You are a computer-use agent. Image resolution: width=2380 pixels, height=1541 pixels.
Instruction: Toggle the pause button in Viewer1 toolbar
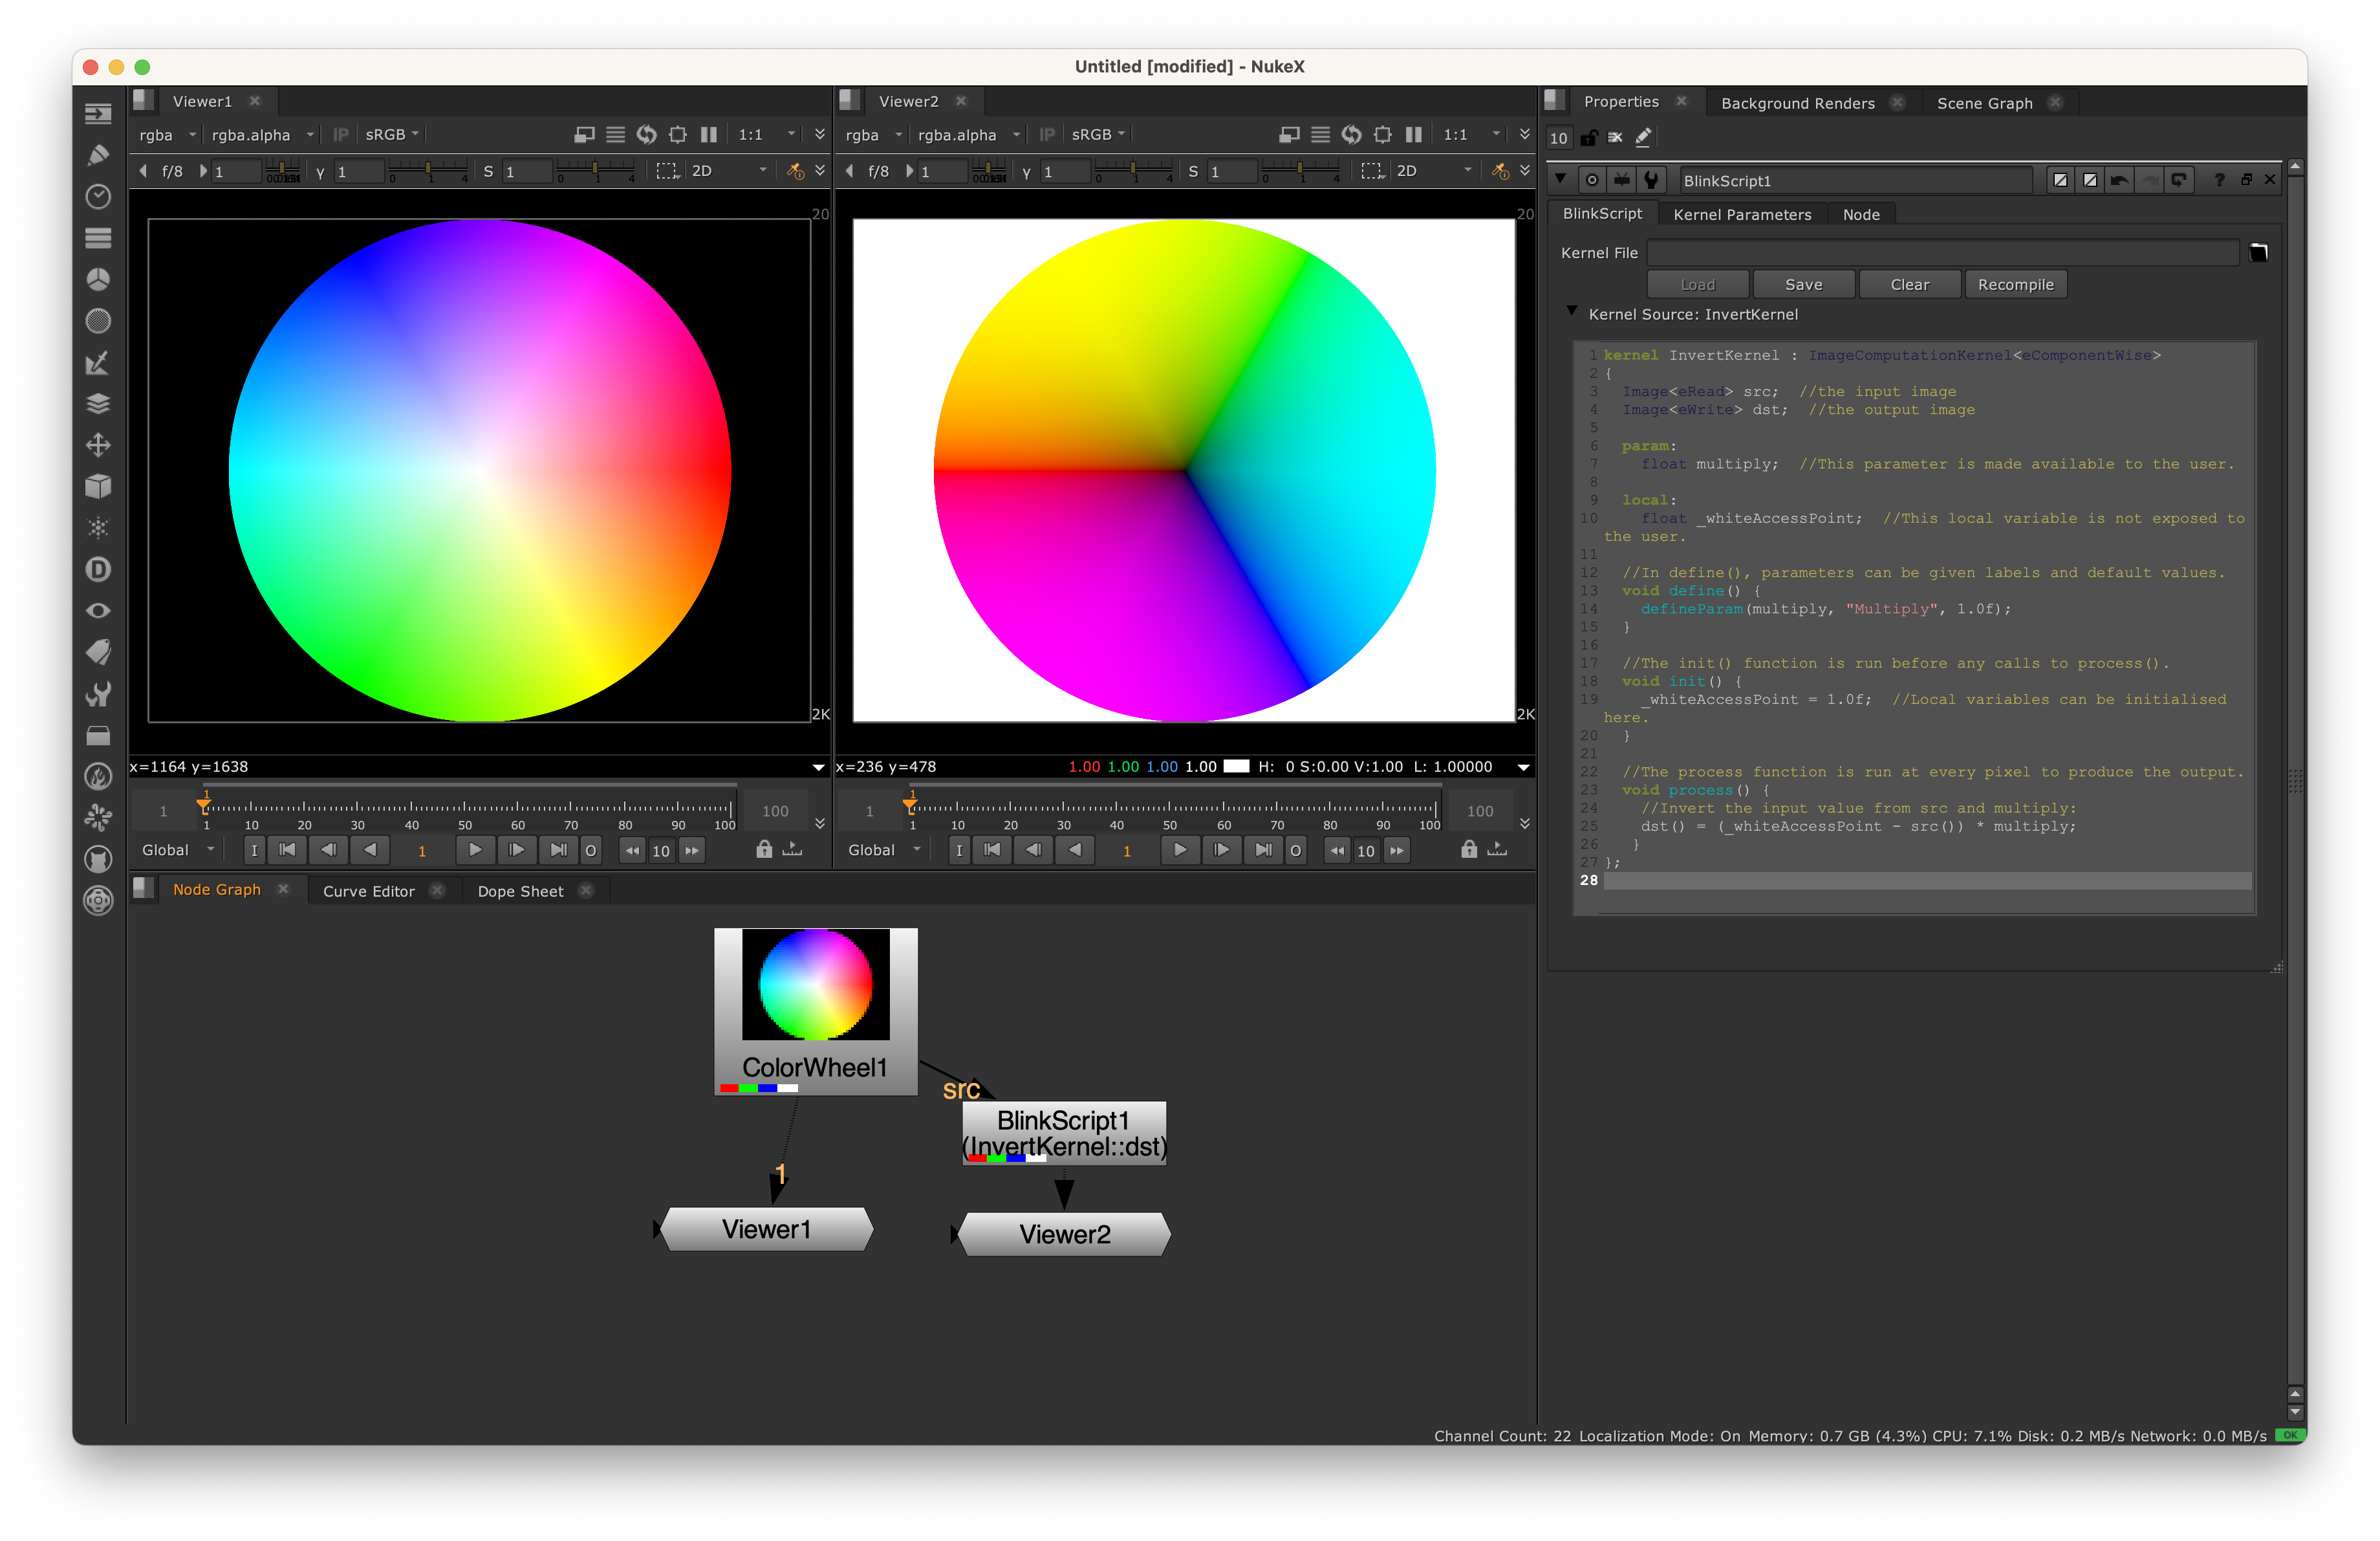click(709, 134)
